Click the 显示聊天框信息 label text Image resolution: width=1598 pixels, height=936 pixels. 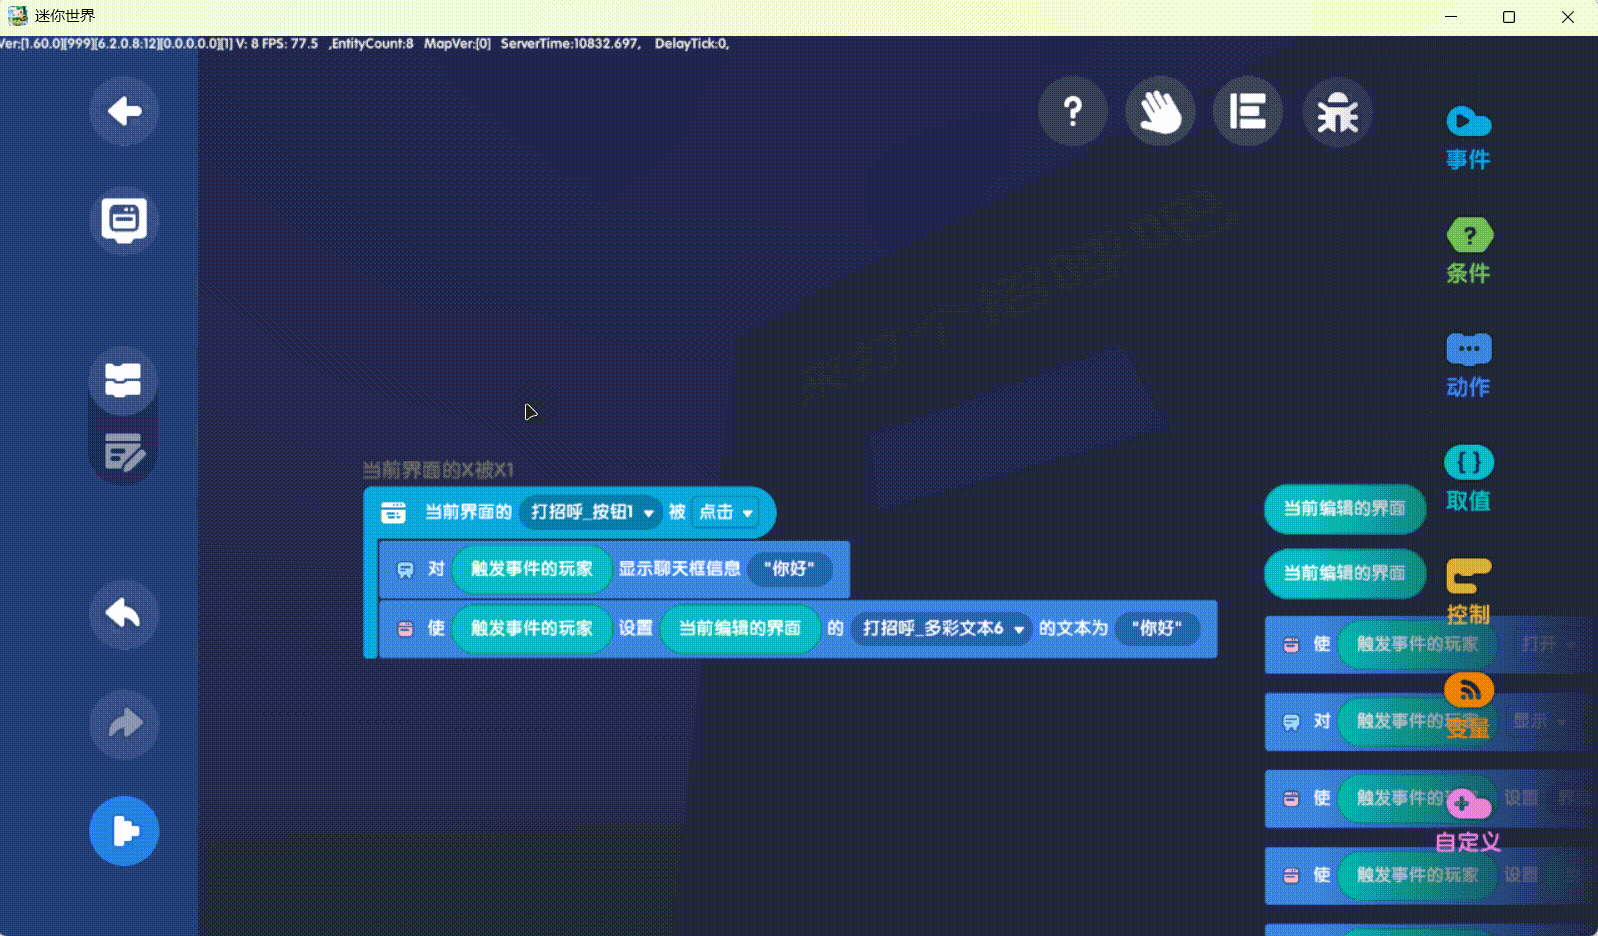[x=679, y=568]
